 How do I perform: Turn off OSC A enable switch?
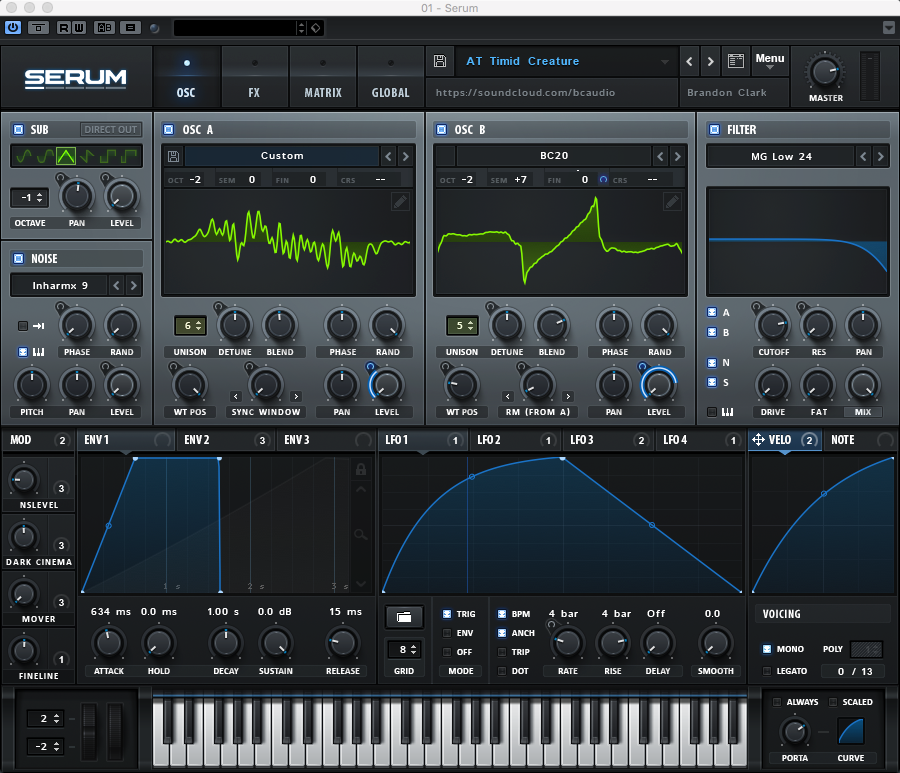(169, 129)
